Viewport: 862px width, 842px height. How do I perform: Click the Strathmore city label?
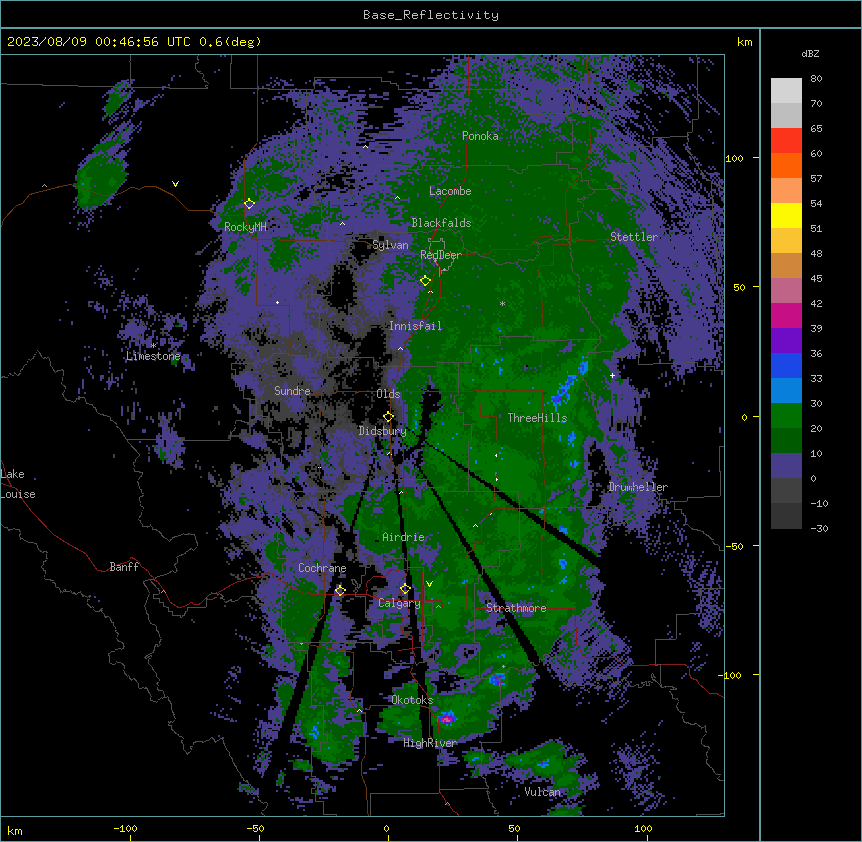pos(516,608)
